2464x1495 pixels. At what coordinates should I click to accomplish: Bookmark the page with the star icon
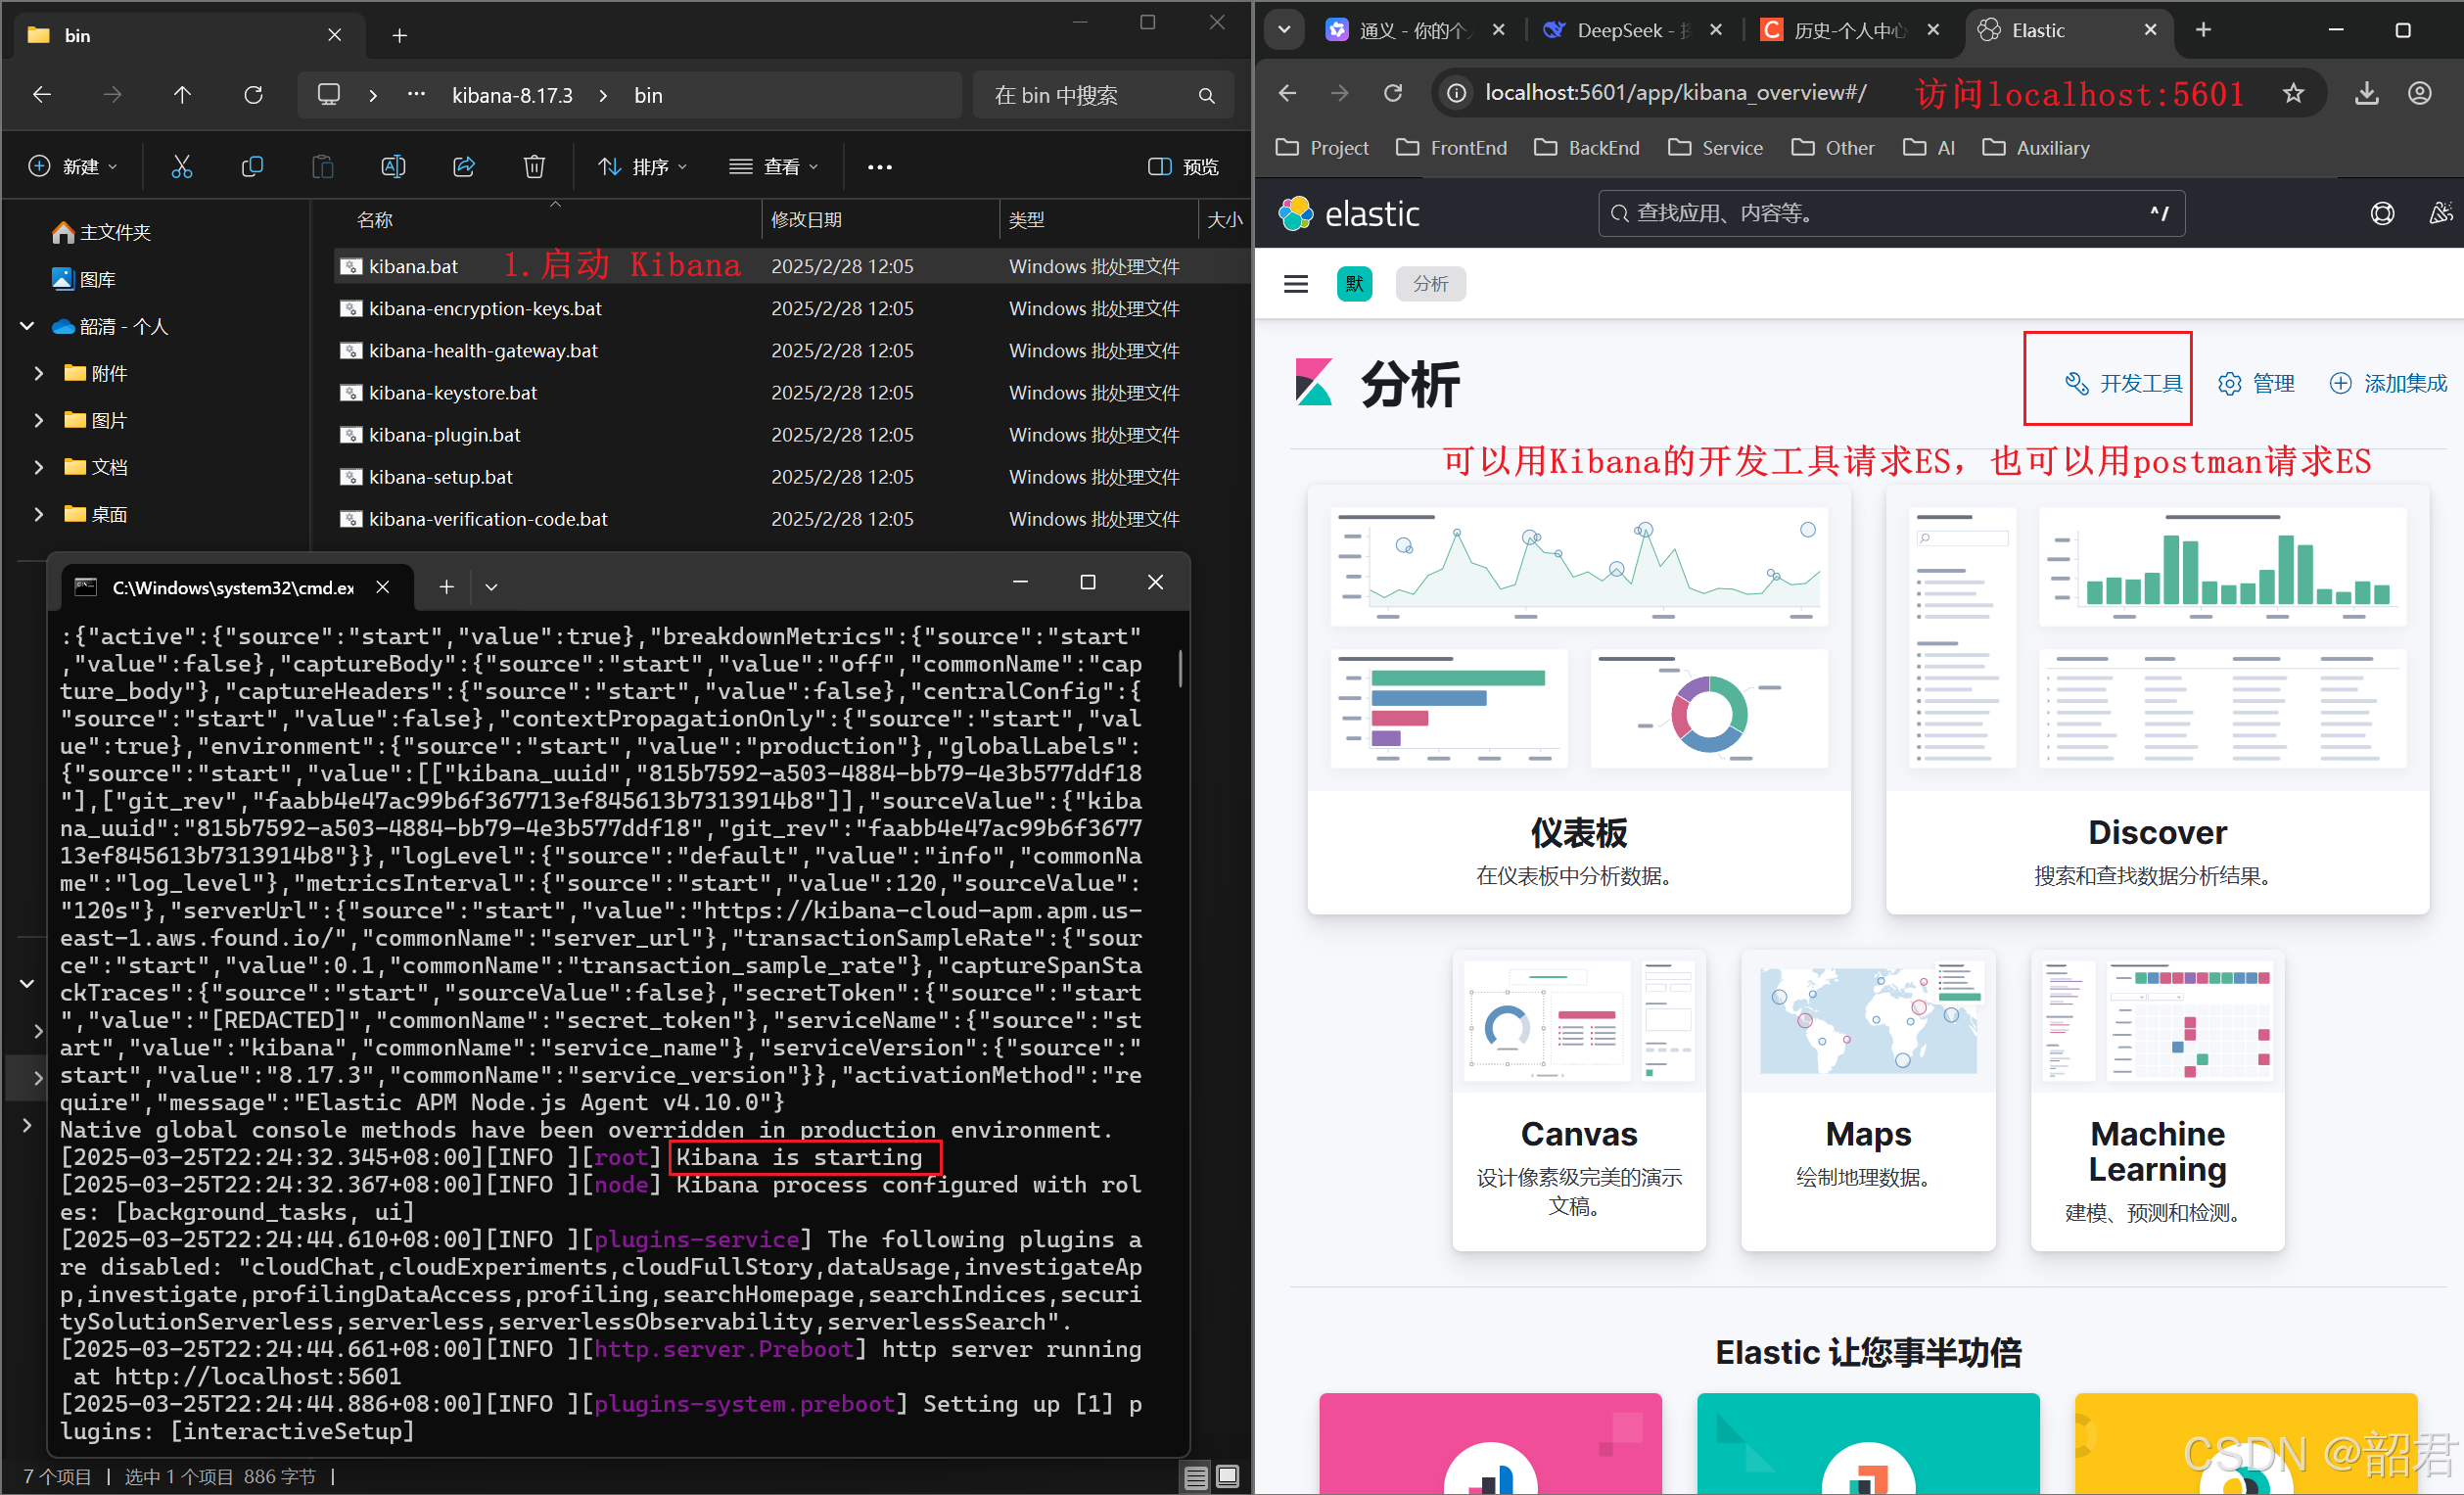[2293, 93]
